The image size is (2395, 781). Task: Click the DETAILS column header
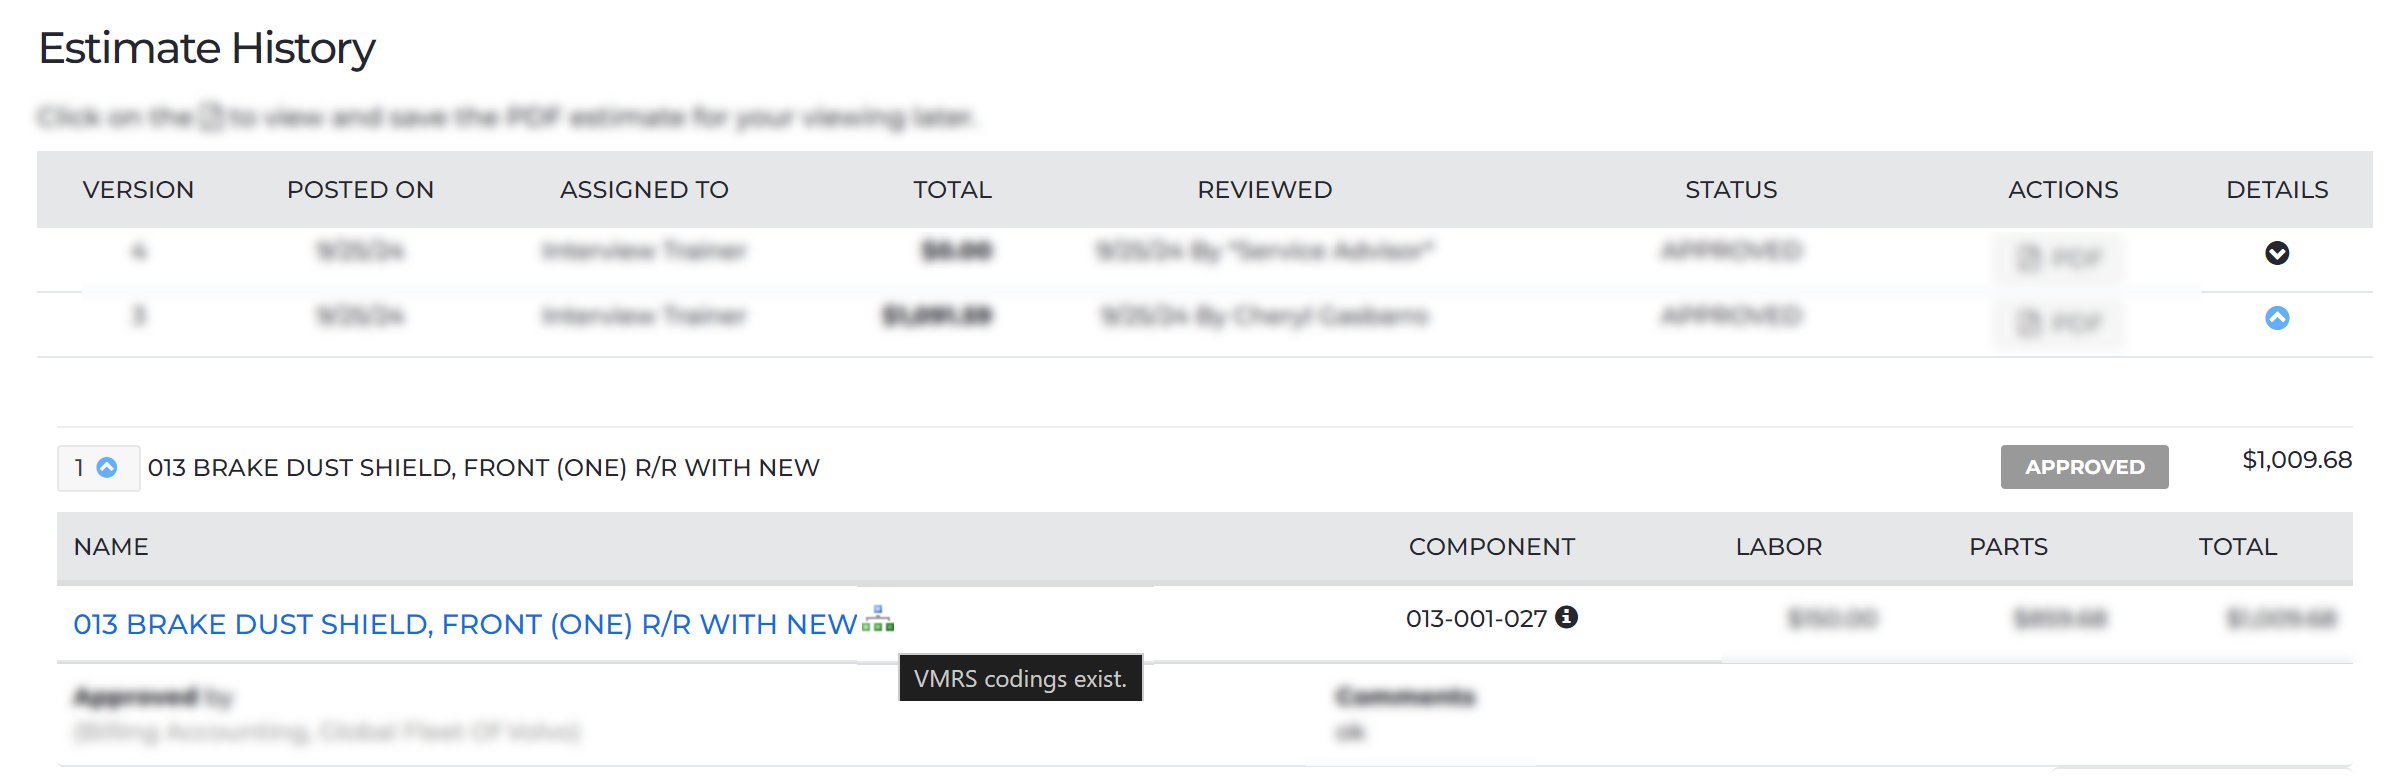coord(2277,190)
